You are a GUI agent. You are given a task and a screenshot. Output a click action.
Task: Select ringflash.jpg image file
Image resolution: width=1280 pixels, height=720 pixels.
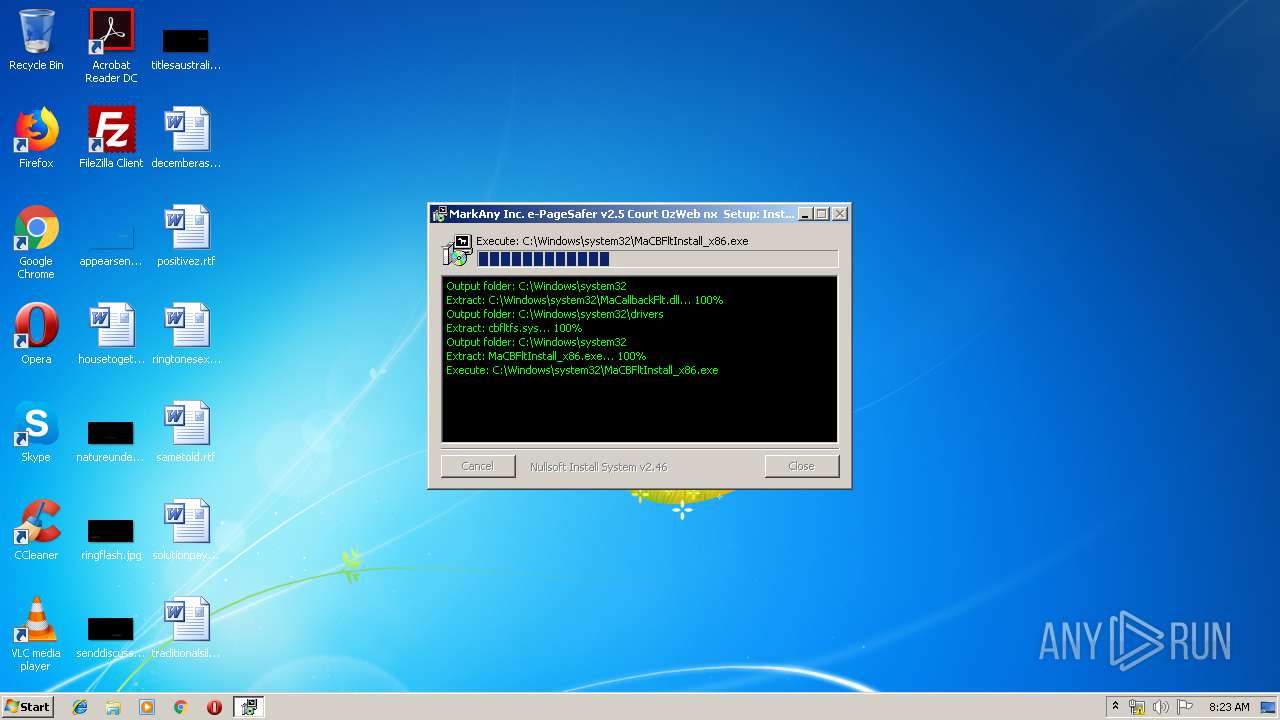pos(111,540)
